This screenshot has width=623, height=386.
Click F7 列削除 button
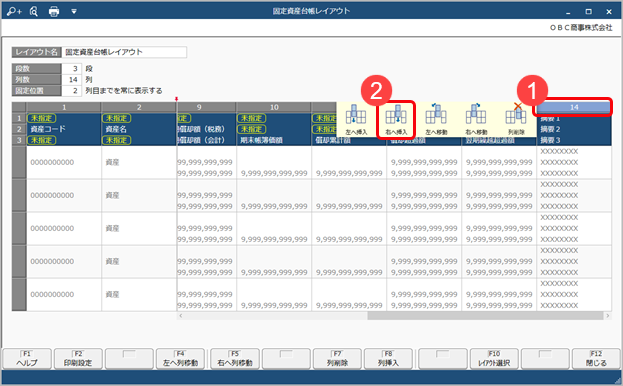click(x=337, y=359)
